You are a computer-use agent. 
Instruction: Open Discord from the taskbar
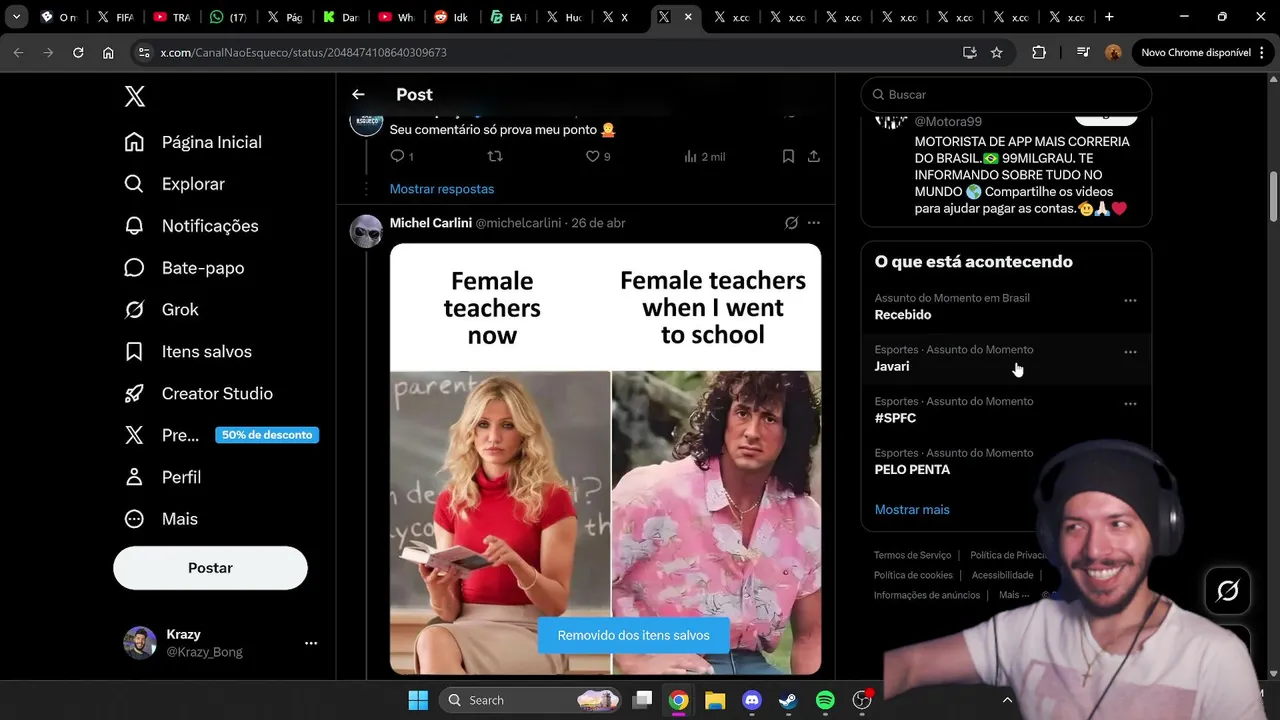(752, 700)
